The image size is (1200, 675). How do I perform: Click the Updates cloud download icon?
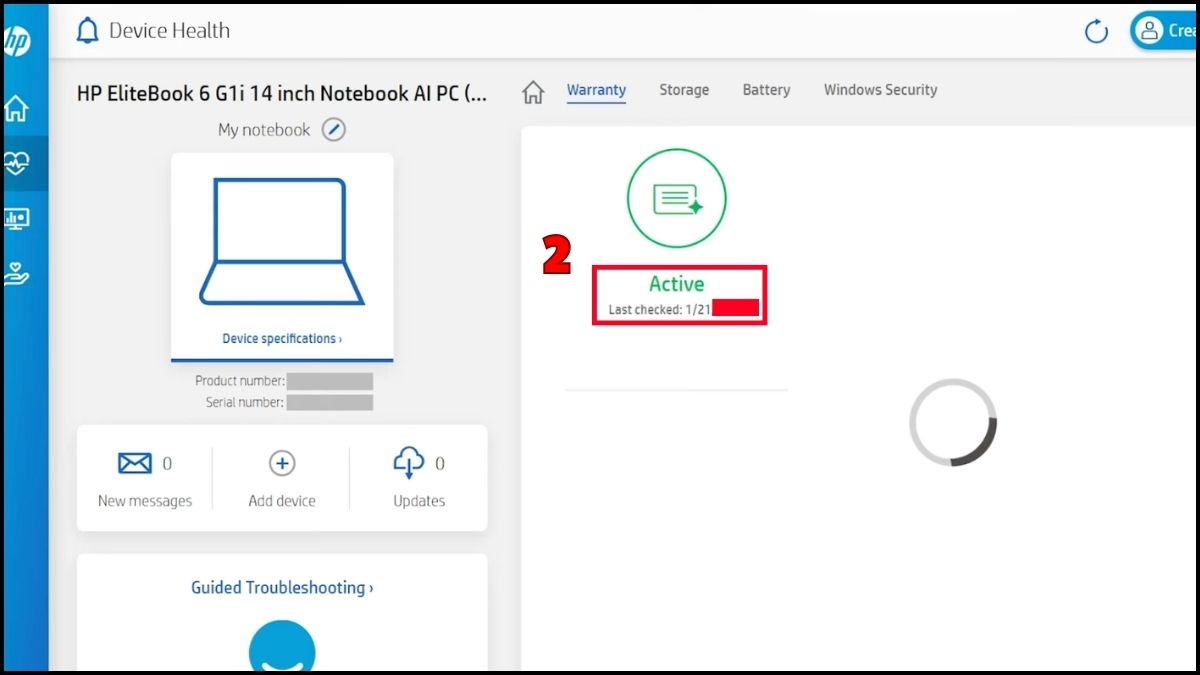pyautogui.click(x=409, y=463)
